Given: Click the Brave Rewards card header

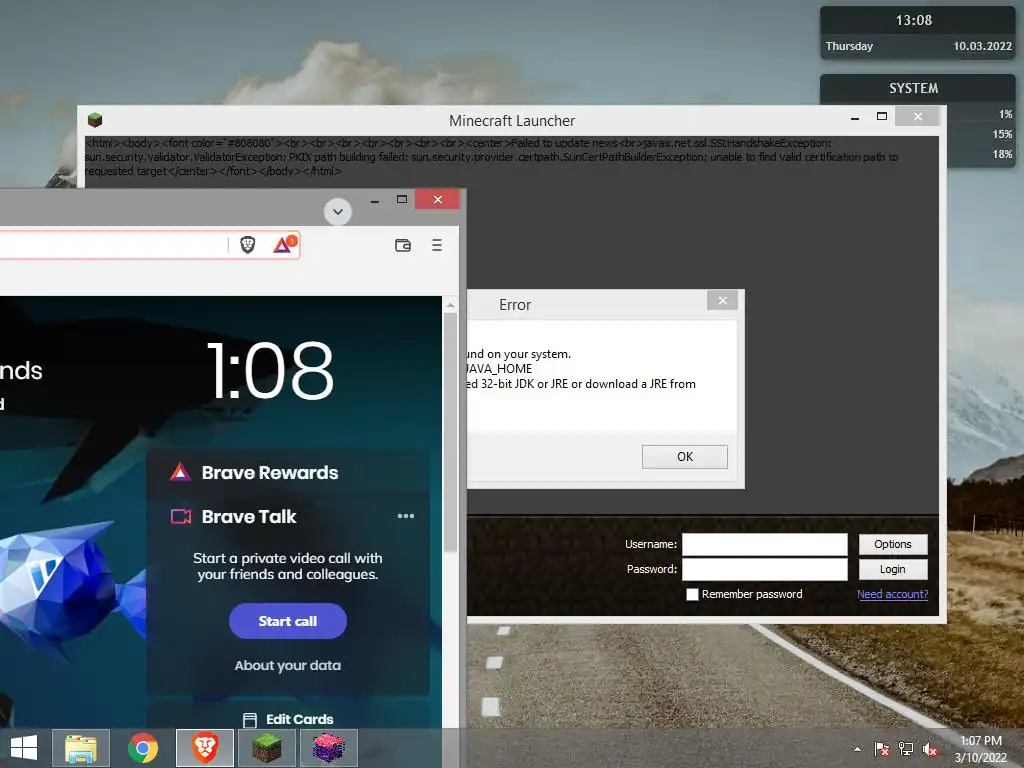Looking at the screenshot, I should click(x=288, y=472).
